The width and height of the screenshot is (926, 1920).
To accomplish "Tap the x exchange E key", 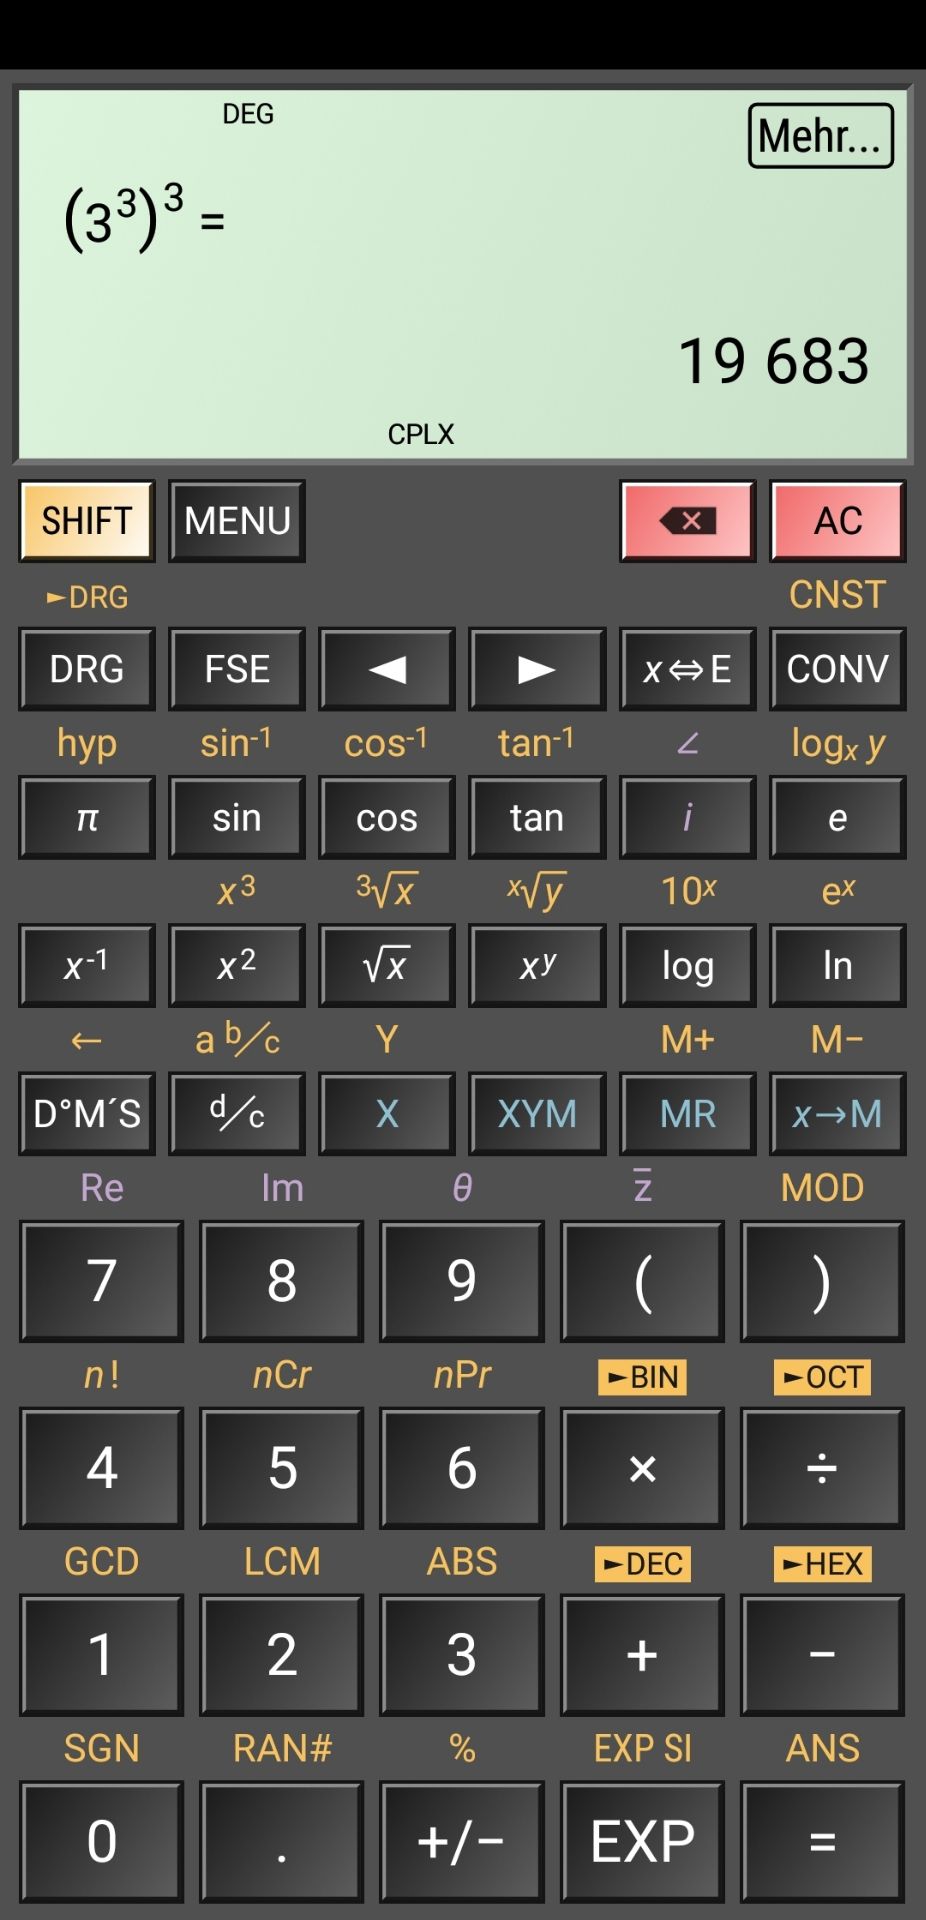I will click(x=688, y=669).
